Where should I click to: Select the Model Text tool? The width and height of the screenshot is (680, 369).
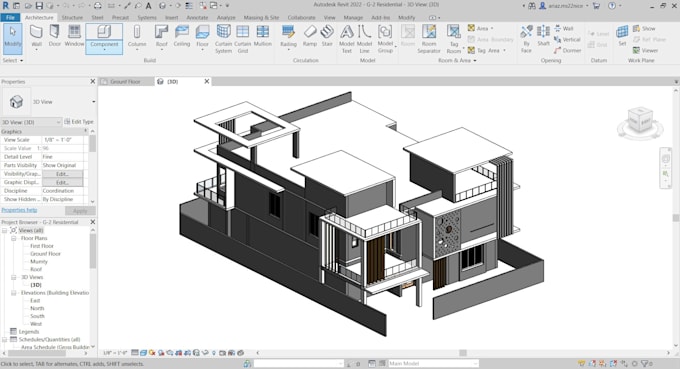coord(347,39)
